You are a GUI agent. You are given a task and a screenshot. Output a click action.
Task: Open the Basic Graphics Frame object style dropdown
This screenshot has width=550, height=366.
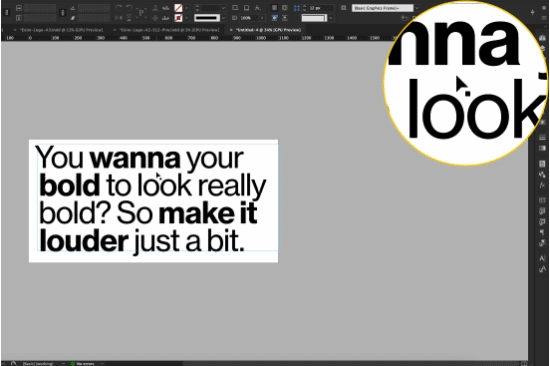tap(417, 8)
